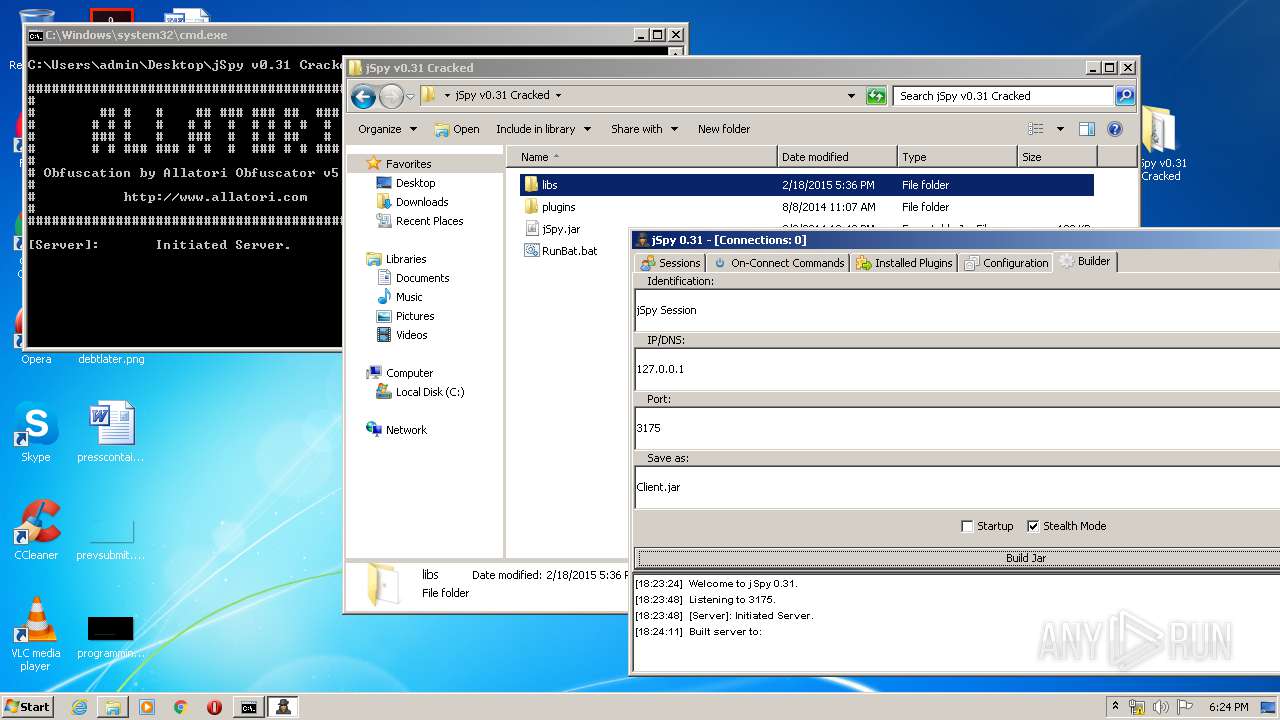Open Recent Places in navigation pane

pyautogui.click(x=429, y=221)
